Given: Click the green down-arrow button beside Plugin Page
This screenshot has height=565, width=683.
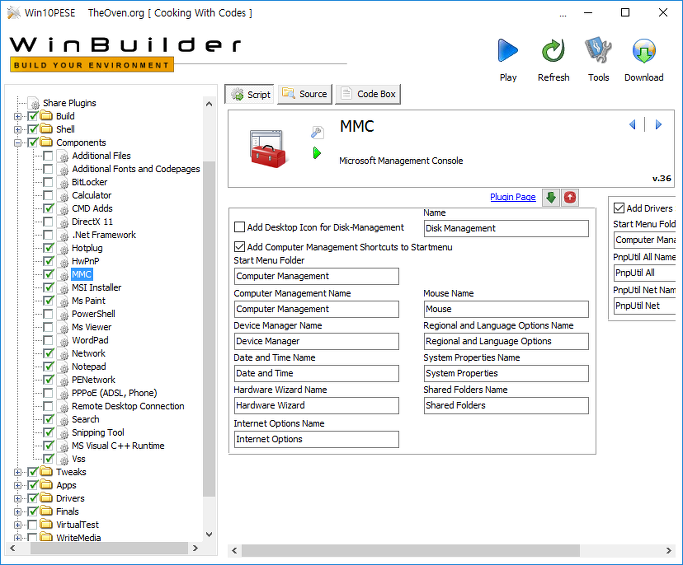Looking at the screenshot, I should tap(551, 197).
